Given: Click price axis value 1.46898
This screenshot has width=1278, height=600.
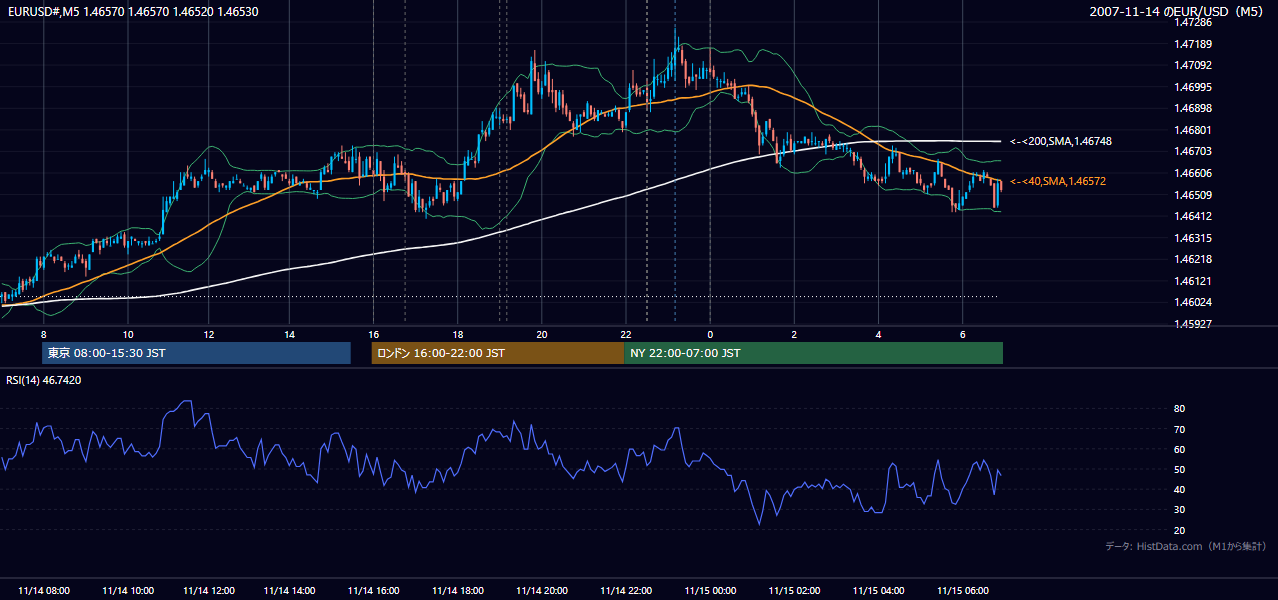Looking at the screenshot, I should [x=1192, y=108].
